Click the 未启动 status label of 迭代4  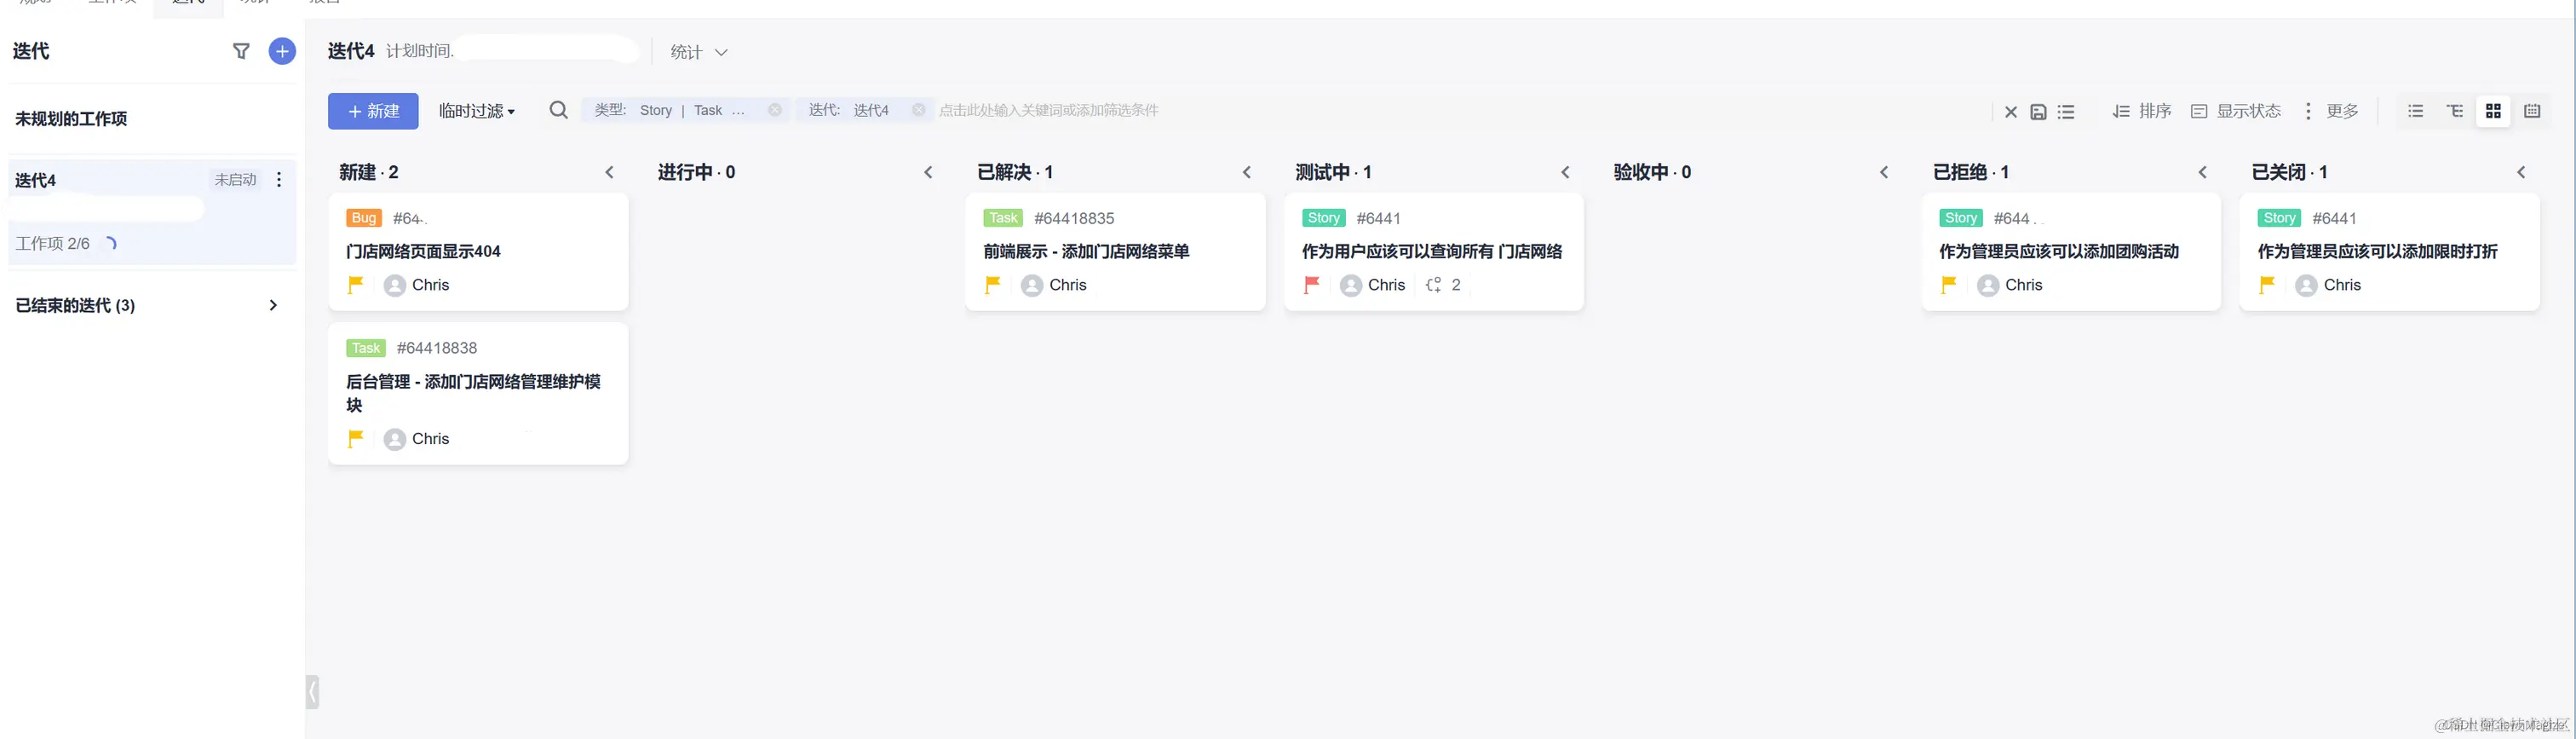(x=235, y=180)
